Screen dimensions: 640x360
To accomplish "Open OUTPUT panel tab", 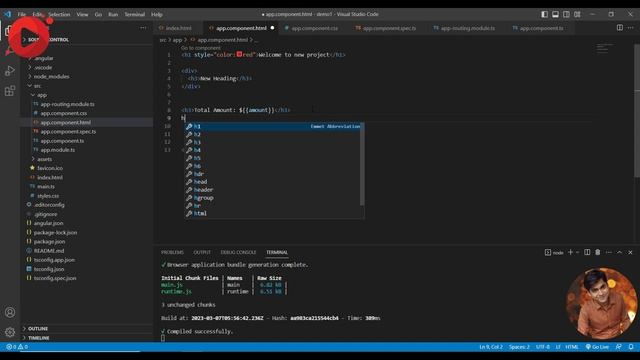I will (x=202, y=252).
